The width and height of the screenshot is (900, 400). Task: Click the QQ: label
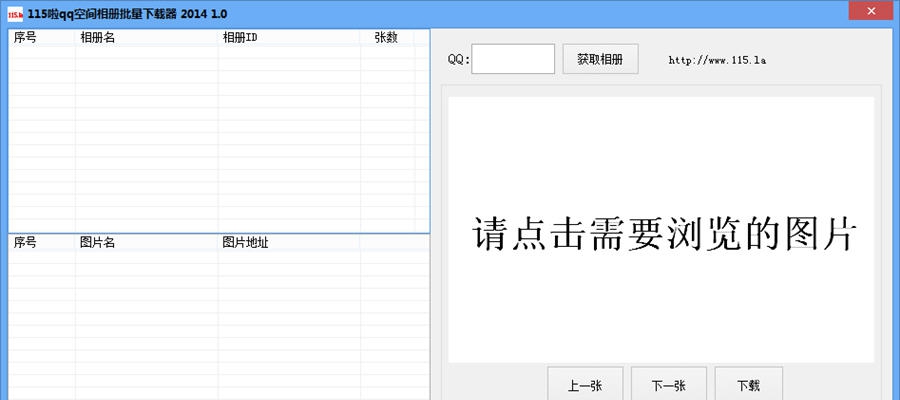click(x=459, y=60)
